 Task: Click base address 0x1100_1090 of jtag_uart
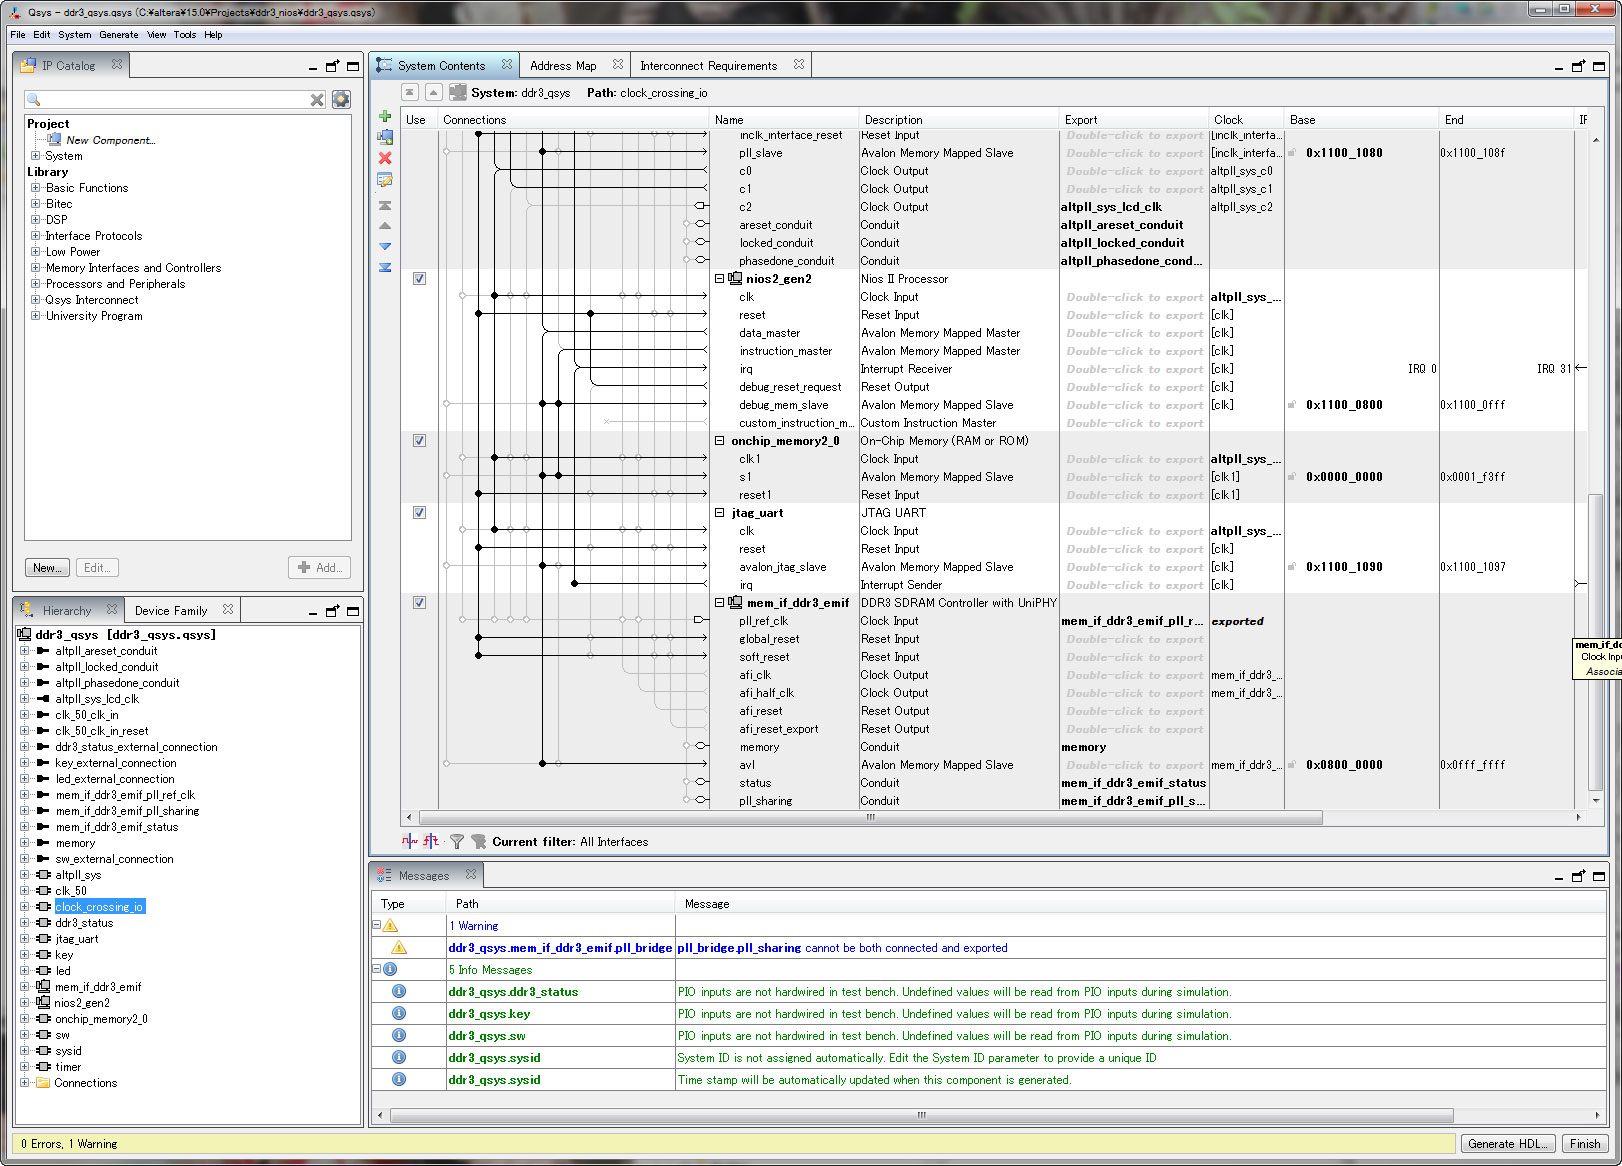[1344, 567]
